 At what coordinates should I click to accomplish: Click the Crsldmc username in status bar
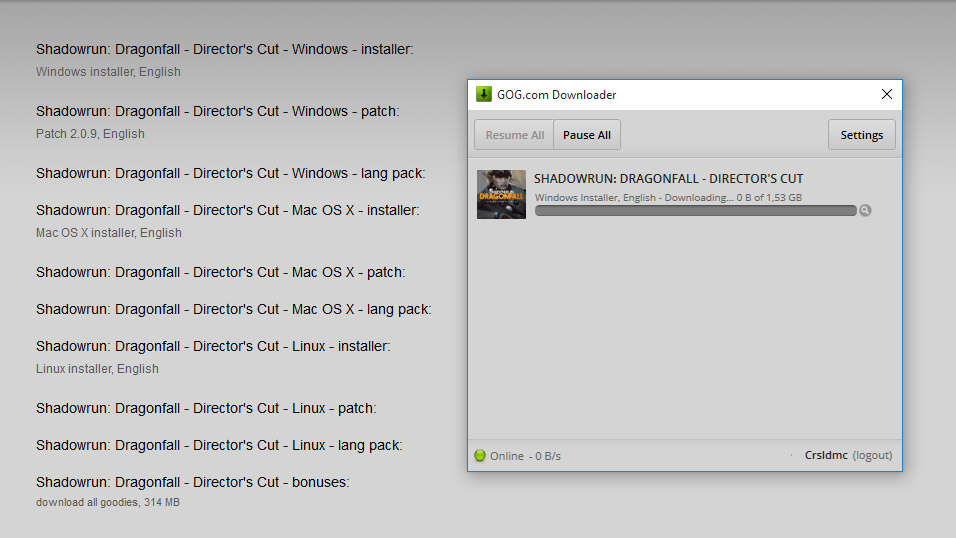[x=826, y=455]
